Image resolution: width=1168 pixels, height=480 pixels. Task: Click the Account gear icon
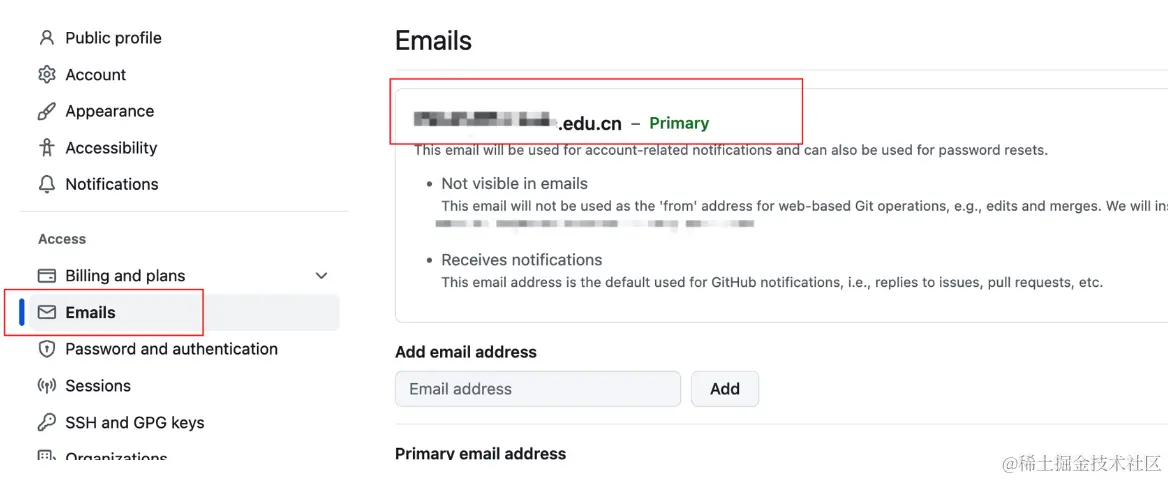click(x=46, y=75)
